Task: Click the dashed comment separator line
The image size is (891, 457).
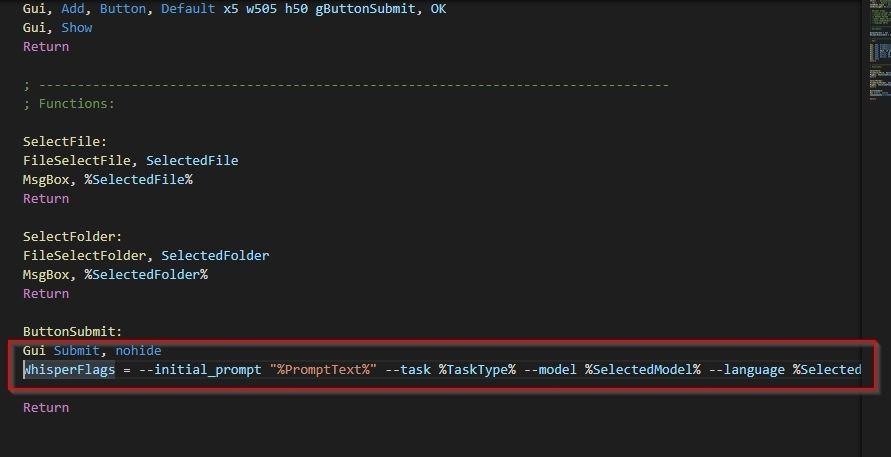Action: [350, 84]
